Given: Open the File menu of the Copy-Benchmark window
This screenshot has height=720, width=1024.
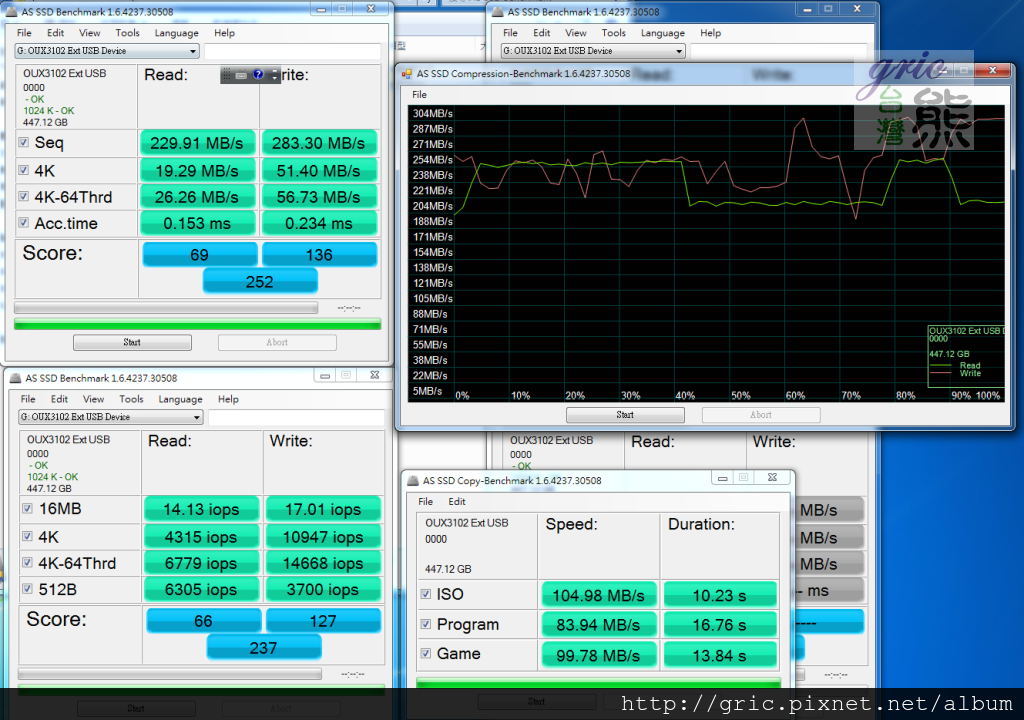Looking at the screenshot, I should click(x=426, y=502).
